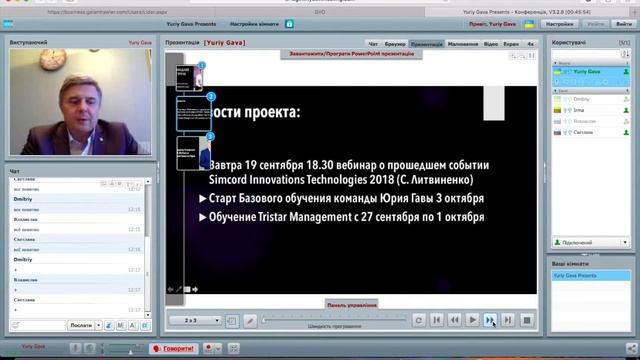Screen dimensions: 640x360
Task: Click the chat scrollbar up arrow
Action: (148, 181)
